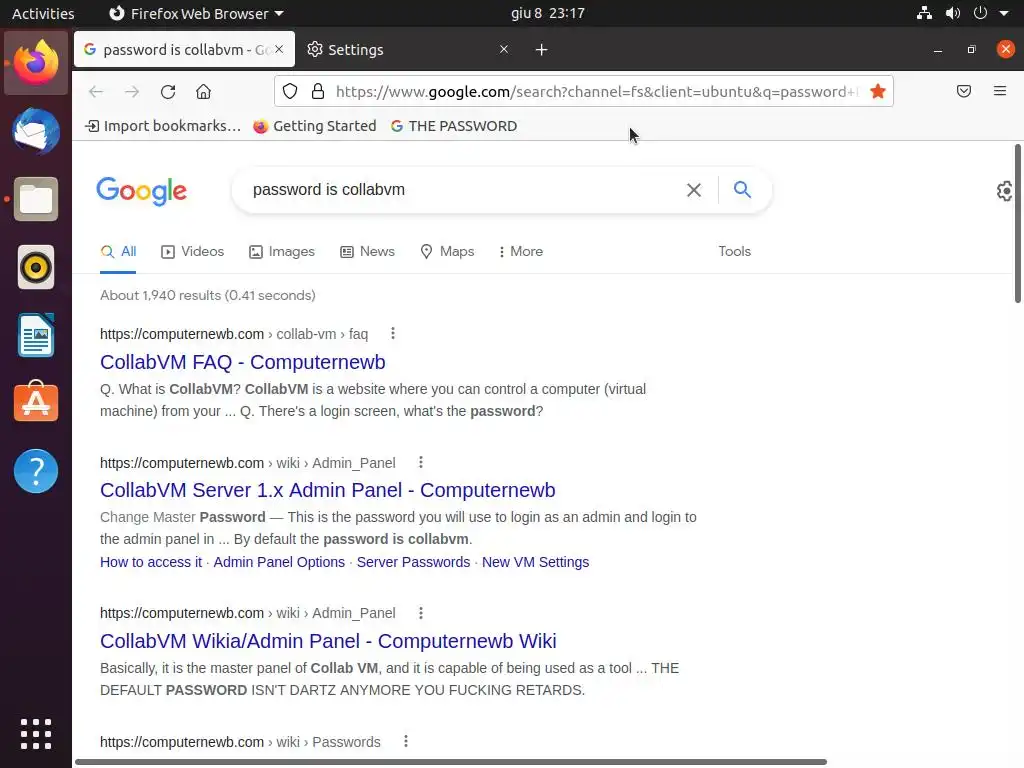
Task: Open options for the Server 1.x Admin Panel result
Action: pos(421,462)
